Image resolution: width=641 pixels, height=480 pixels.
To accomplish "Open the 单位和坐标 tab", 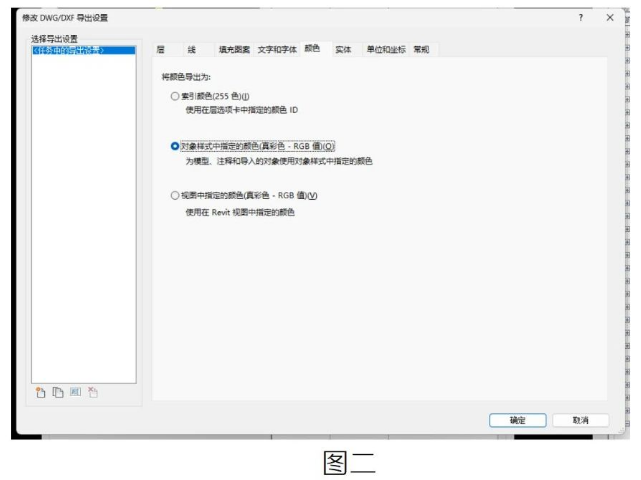I will tap(386, 49).
